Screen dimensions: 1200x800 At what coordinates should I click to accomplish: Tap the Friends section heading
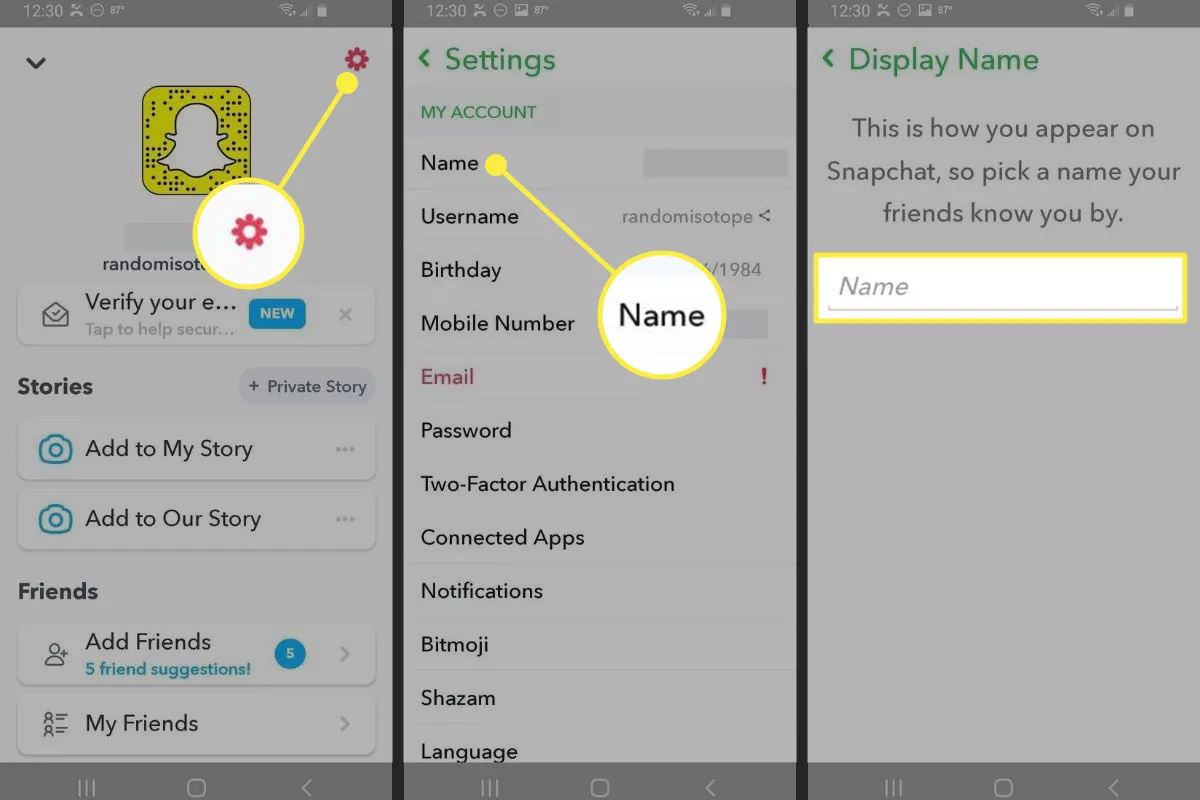pyautogui.click(x=58, y=591)
